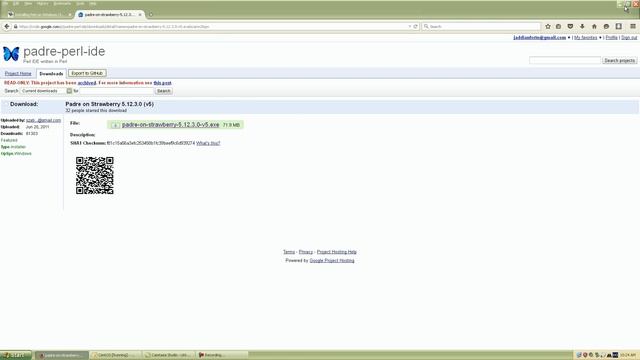Switch to Camtasia Studio taskbar button
The image size is (640, 360).
coord(169,355)
